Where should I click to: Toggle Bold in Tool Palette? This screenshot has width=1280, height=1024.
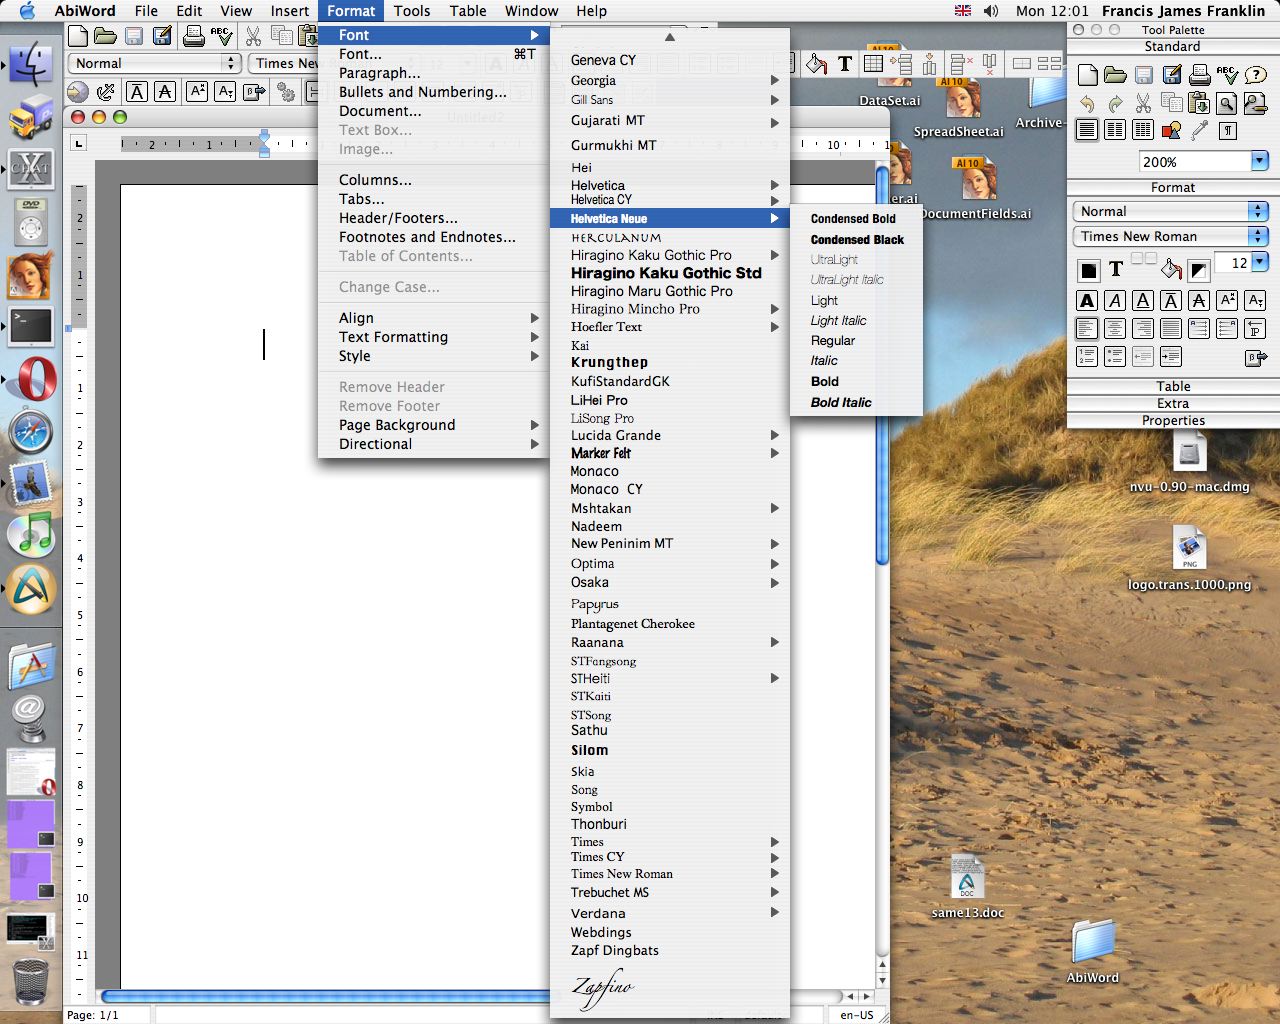1087,299
